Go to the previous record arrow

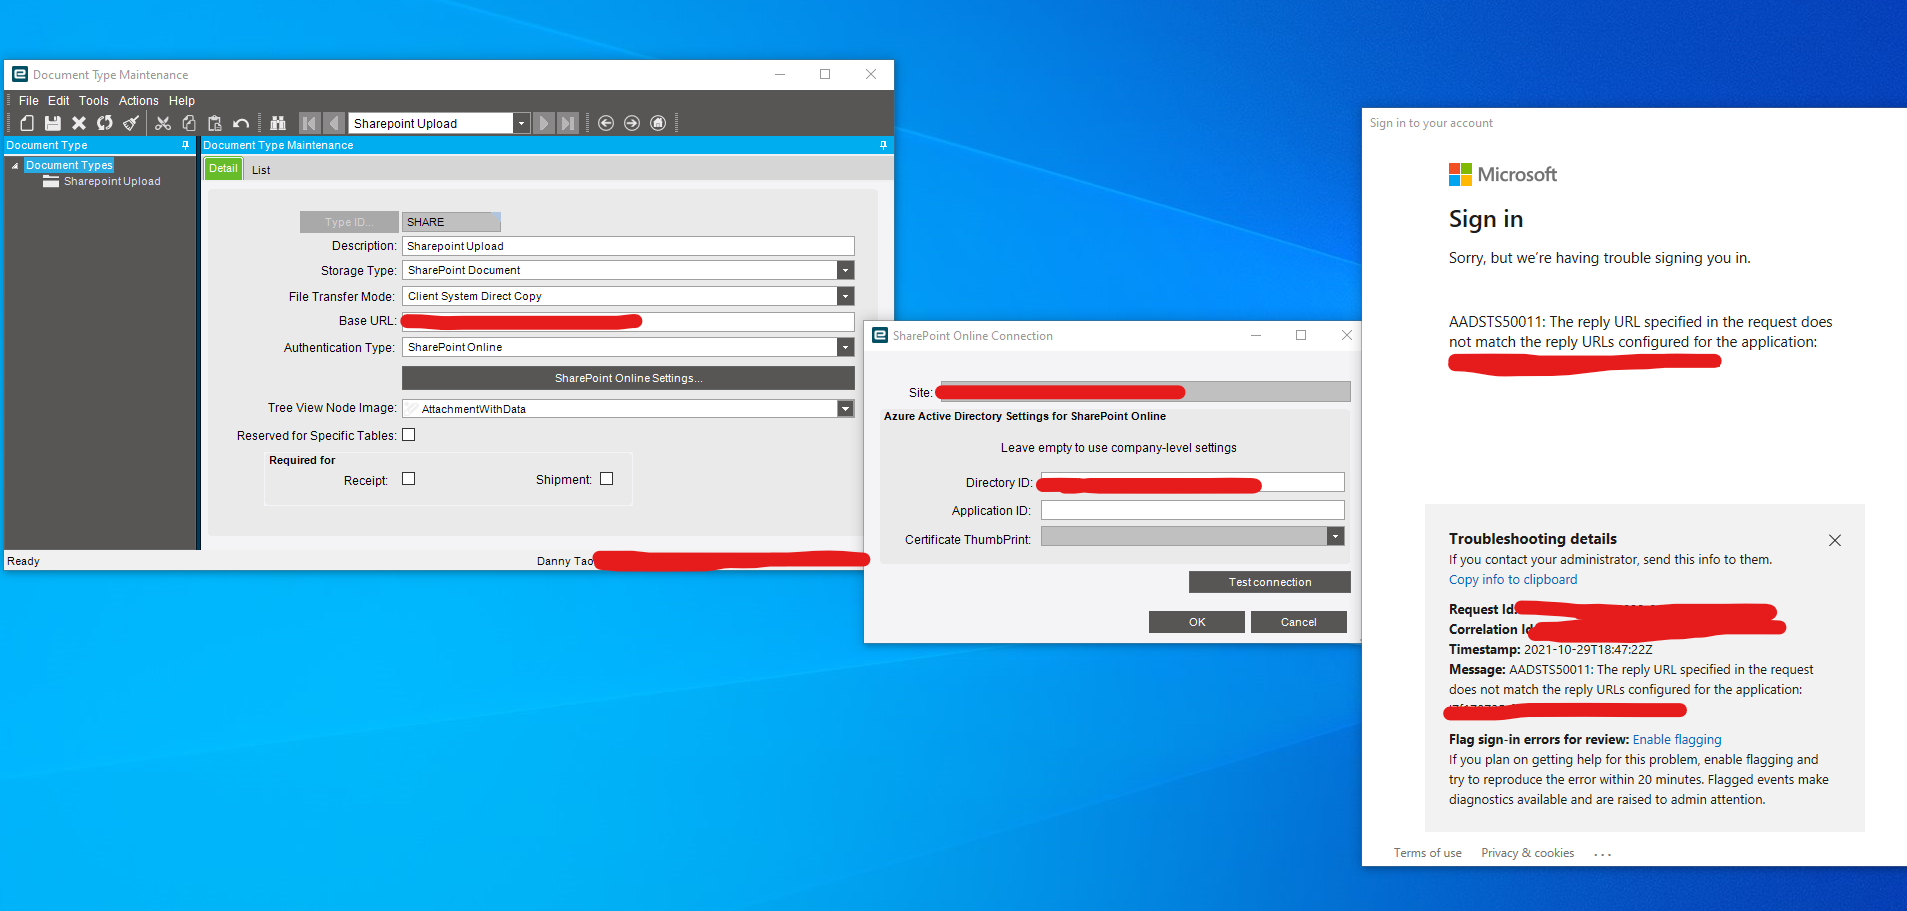click(334, 123)
